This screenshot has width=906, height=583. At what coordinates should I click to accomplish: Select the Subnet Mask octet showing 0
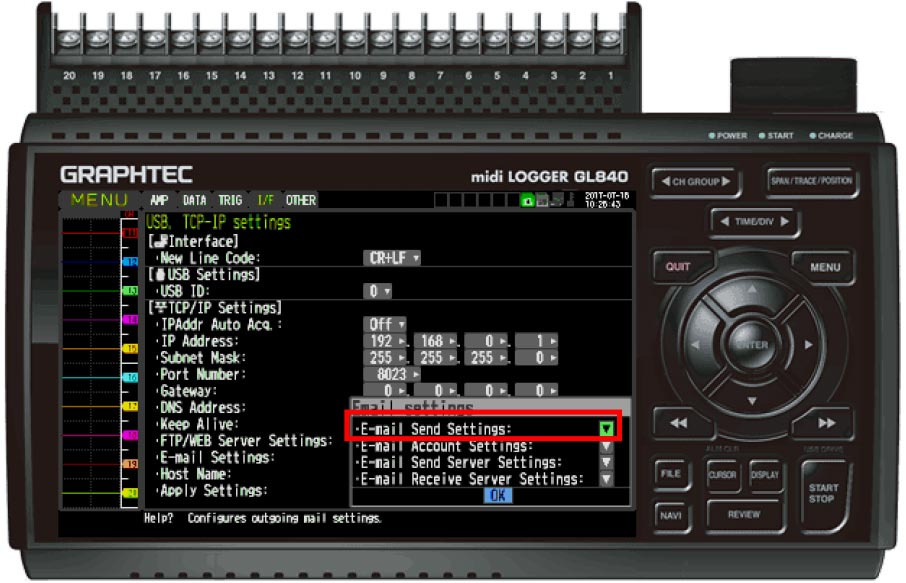point(536,358)
